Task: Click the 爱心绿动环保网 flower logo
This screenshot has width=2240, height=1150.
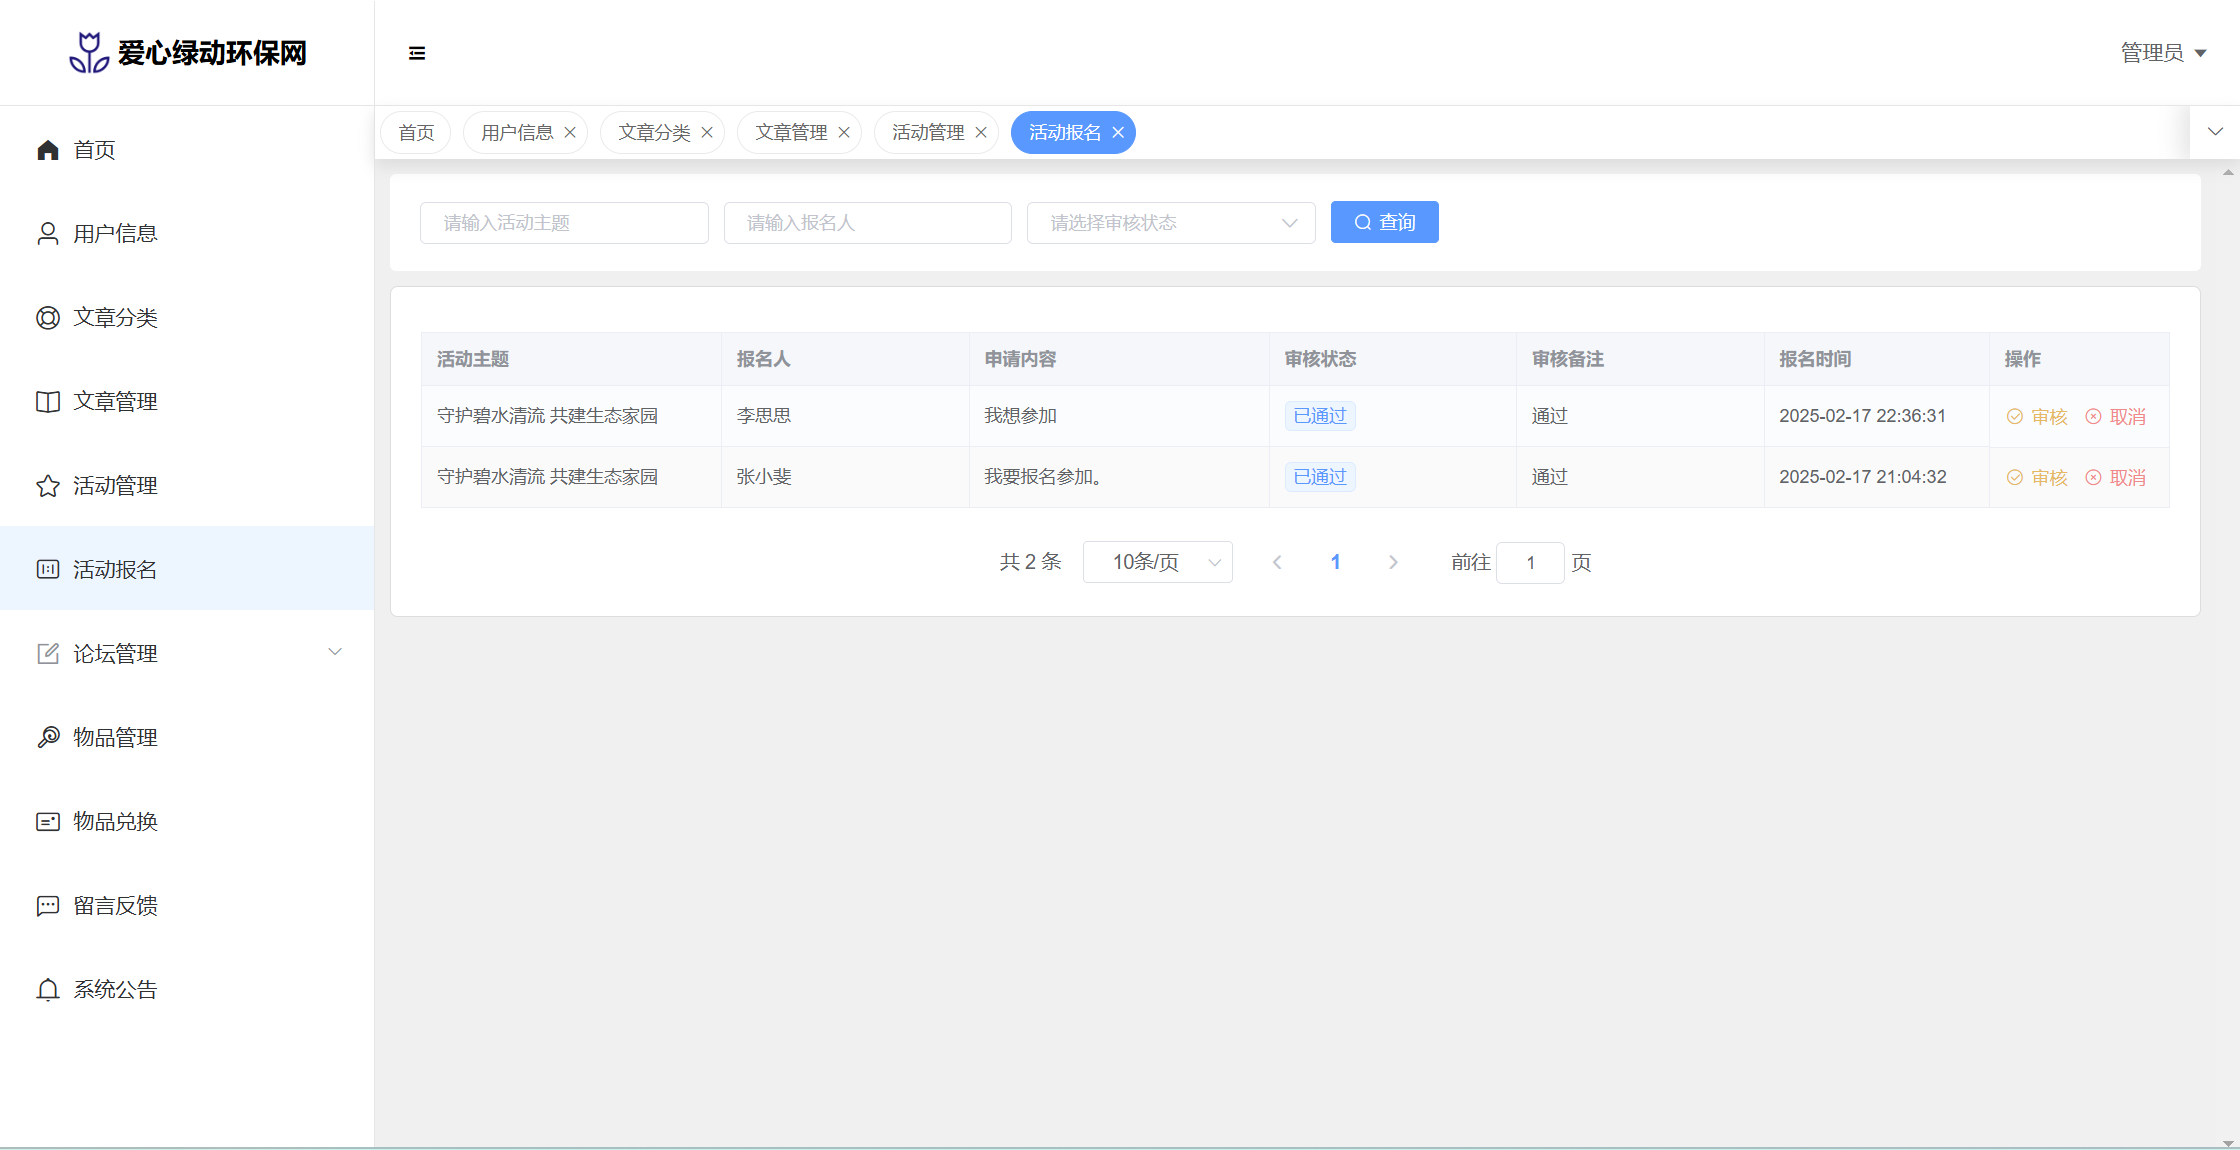Action: (89, 53)
